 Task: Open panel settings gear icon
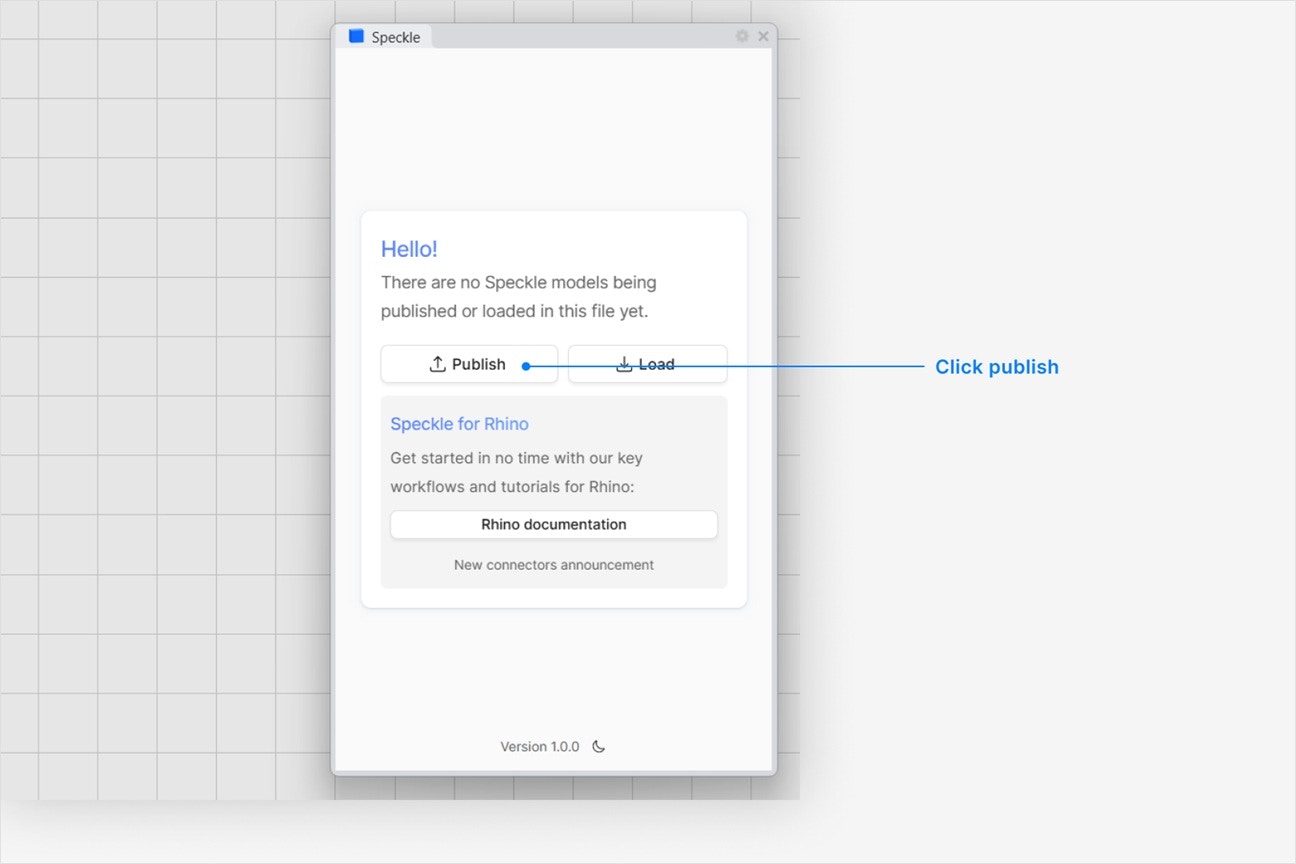click(x=742, y=36)
